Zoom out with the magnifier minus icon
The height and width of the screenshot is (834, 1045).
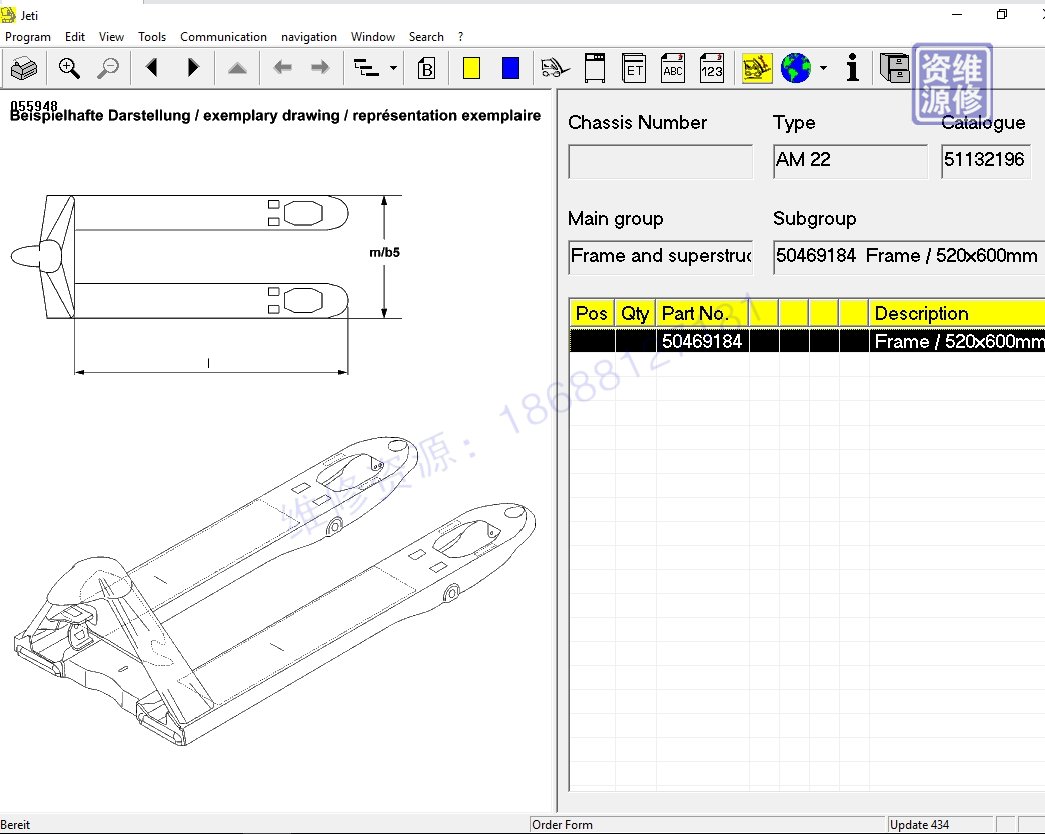(x=107, y=68)
